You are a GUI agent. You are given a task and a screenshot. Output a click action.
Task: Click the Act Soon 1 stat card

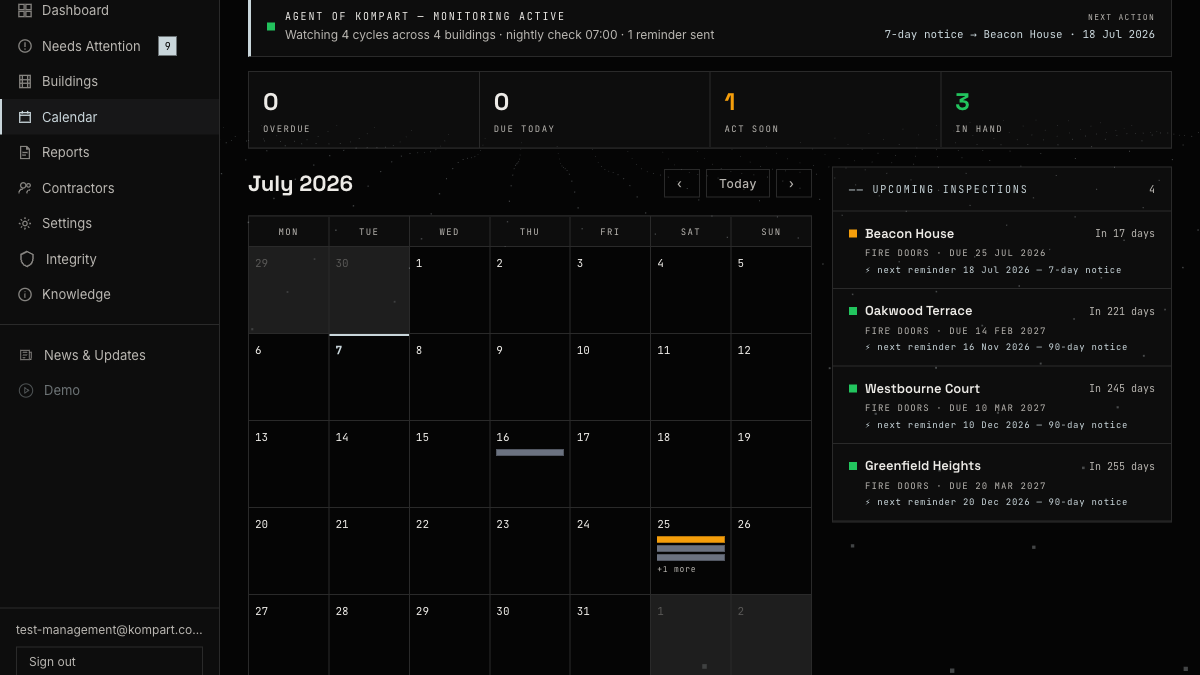(826, 110)
